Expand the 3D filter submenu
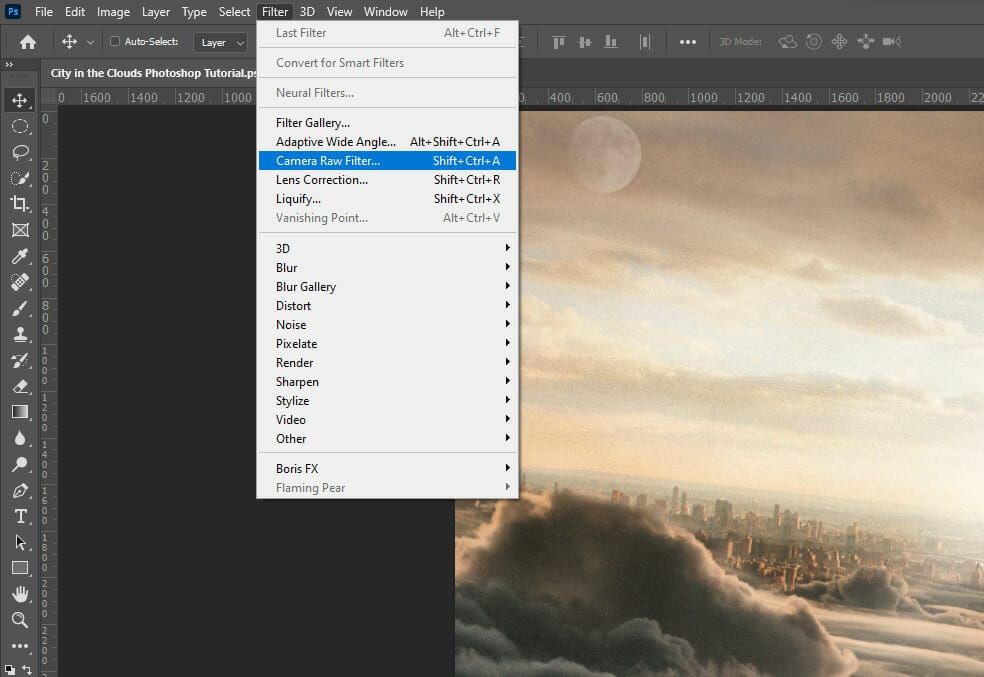Screen dimensions: 984x677 pyautogui.click(x=387, y=248)
